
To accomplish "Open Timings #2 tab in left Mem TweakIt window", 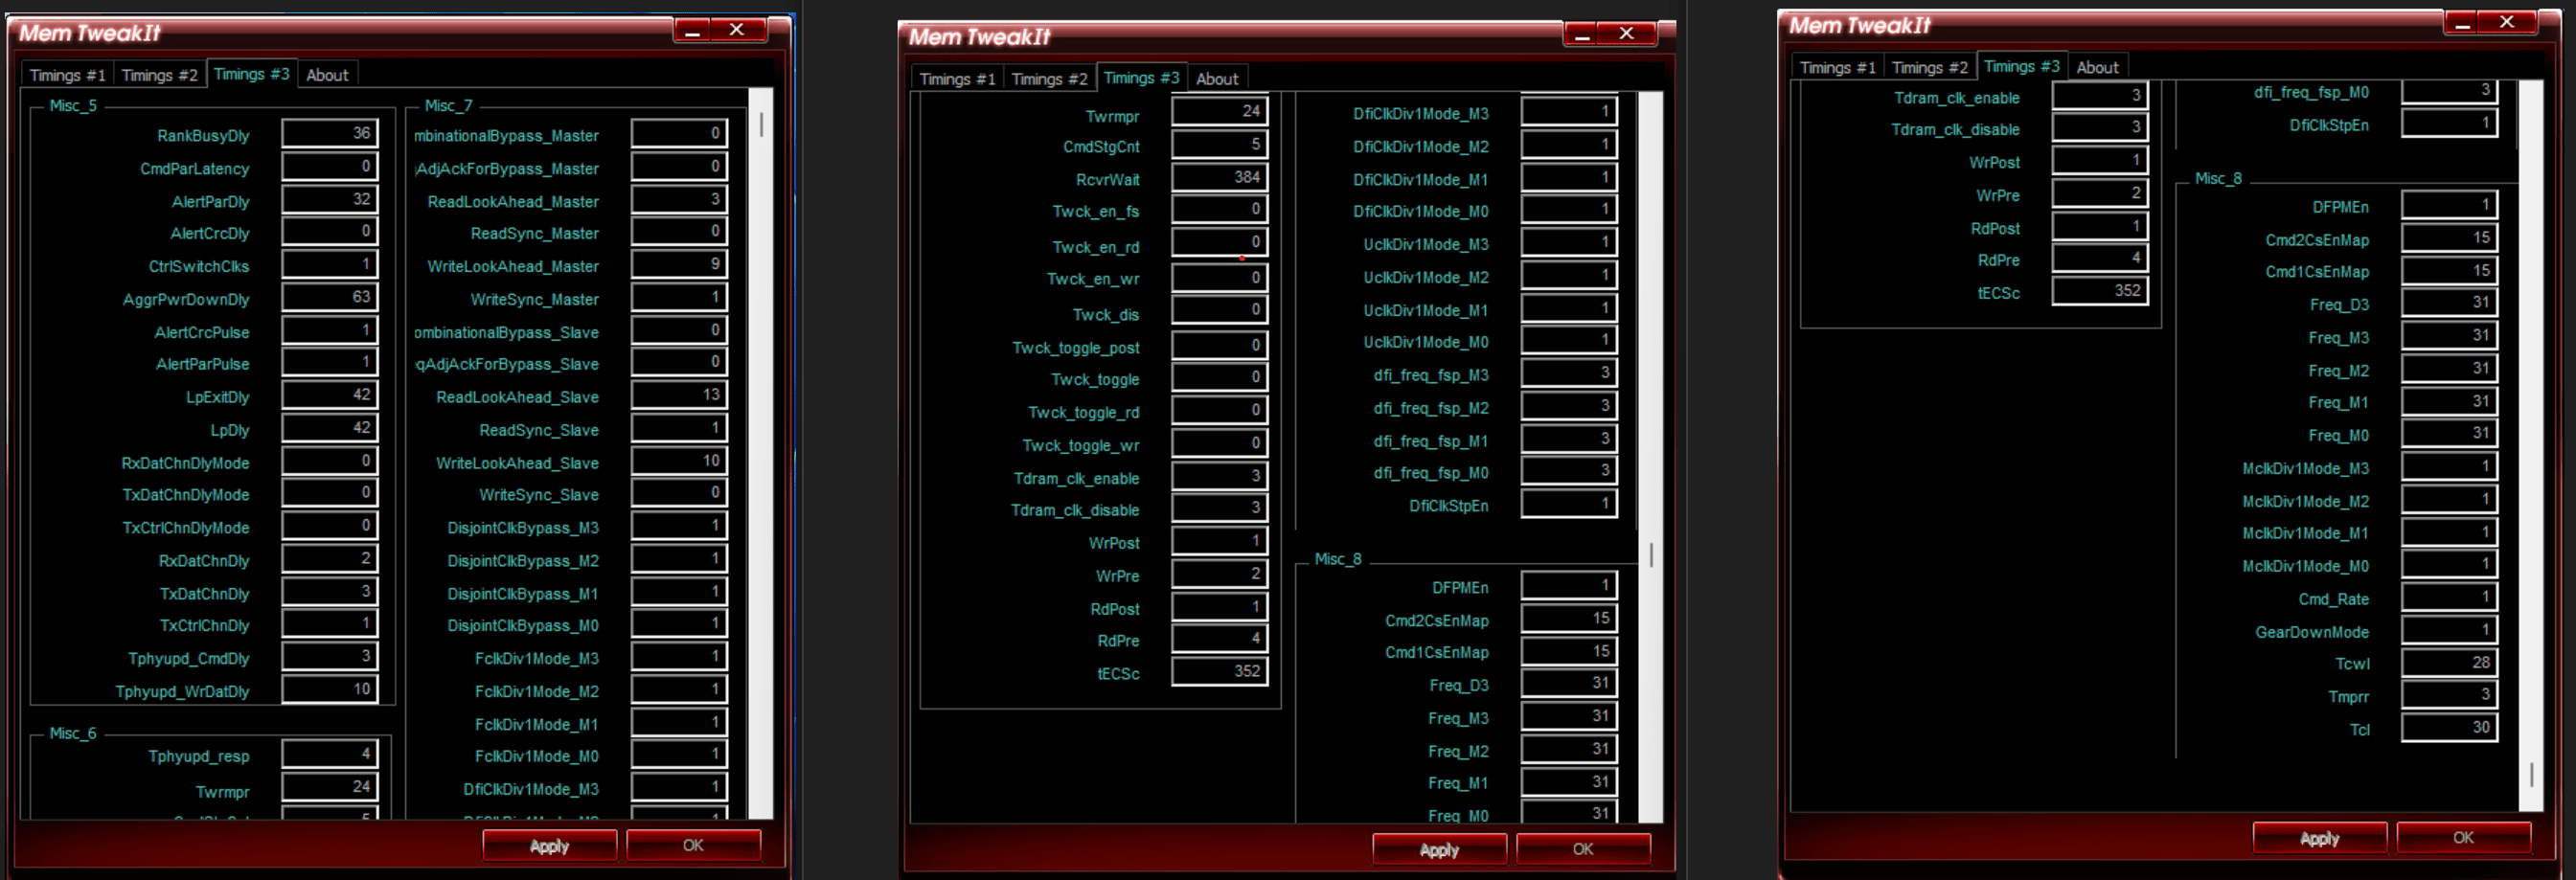I will click(159, 75).
